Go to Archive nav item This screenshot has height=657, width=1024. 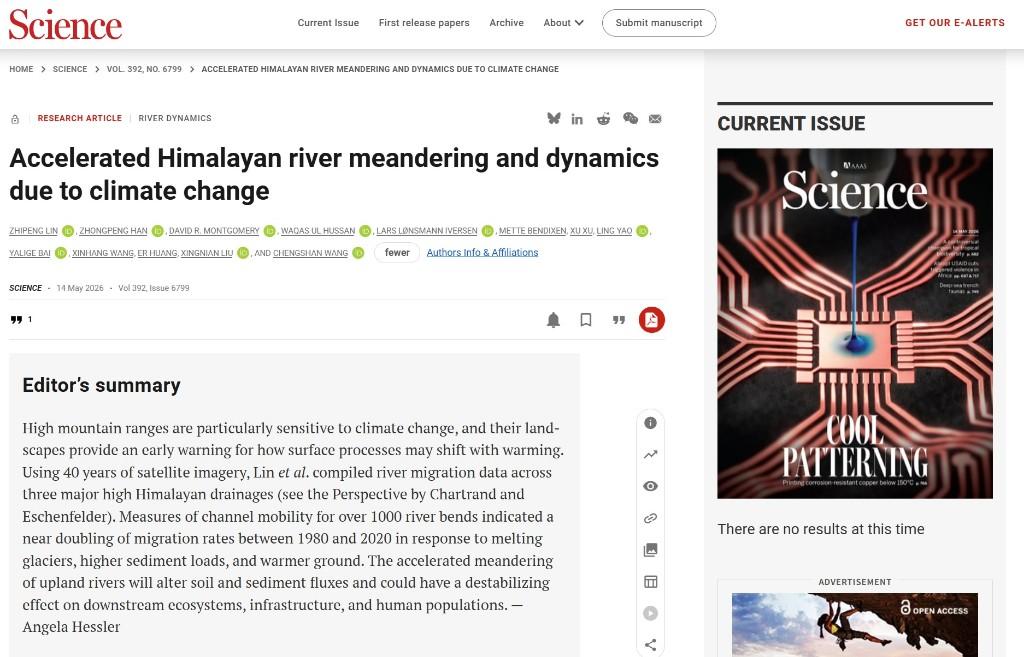point(507,23)
